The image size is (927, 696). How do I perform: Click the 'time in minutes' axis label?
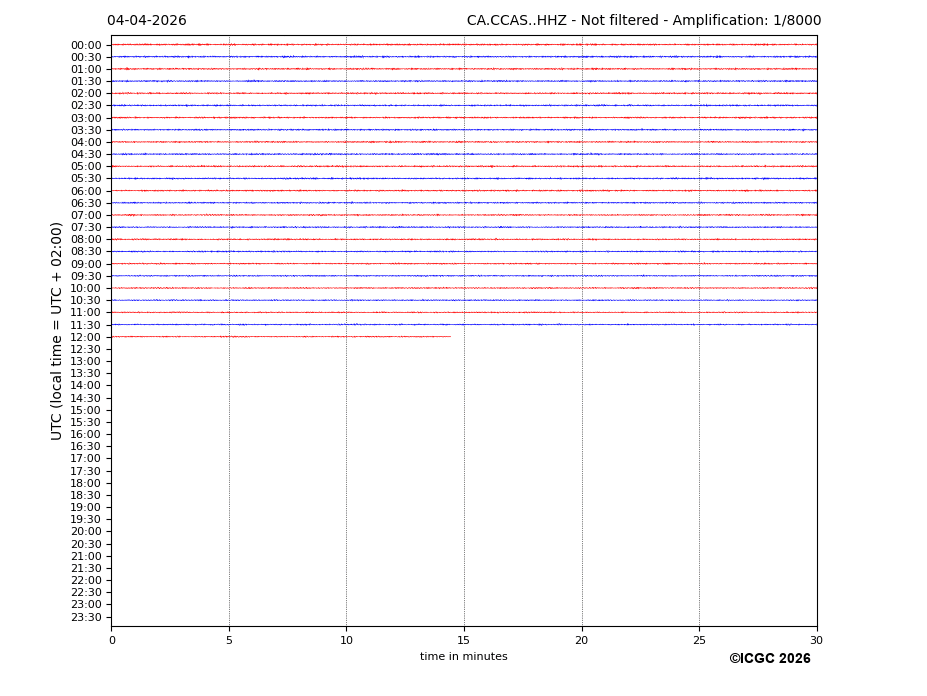[x=463, y=657]
